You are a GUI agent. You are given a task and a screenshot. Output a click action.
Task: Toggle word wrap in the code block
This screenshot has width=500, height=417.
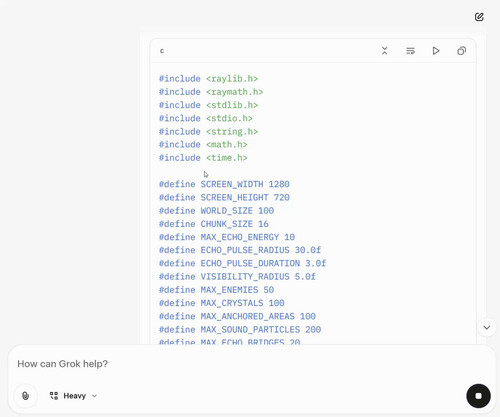tap(410, 51)
